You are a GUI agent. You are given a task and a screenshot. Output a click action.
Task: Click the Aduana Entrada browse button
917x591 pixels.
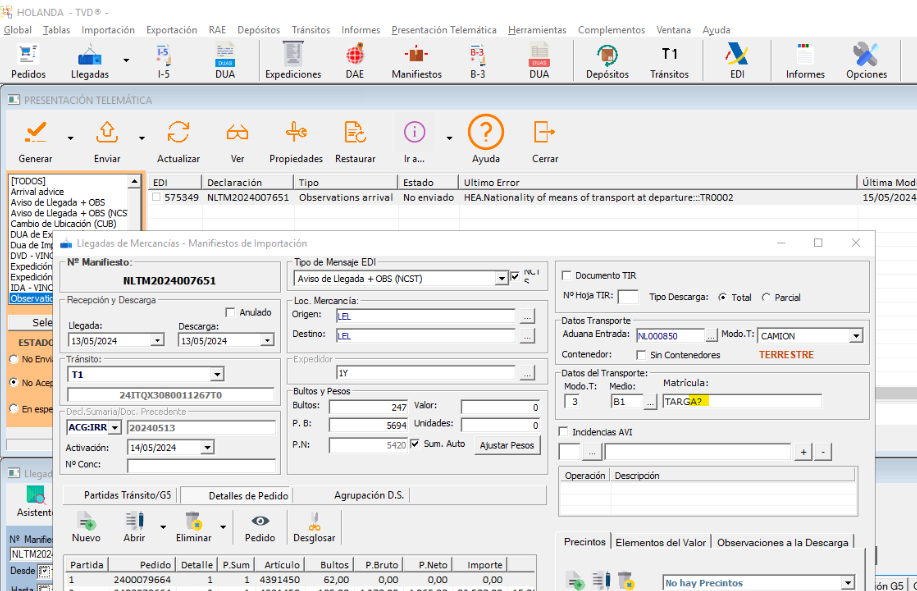712,336
